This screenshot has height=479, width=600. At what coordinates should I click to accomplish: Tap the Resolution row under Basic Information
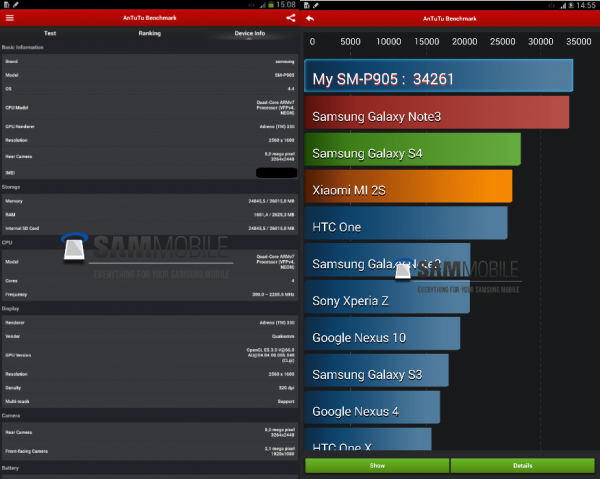(x=150, y=140)
